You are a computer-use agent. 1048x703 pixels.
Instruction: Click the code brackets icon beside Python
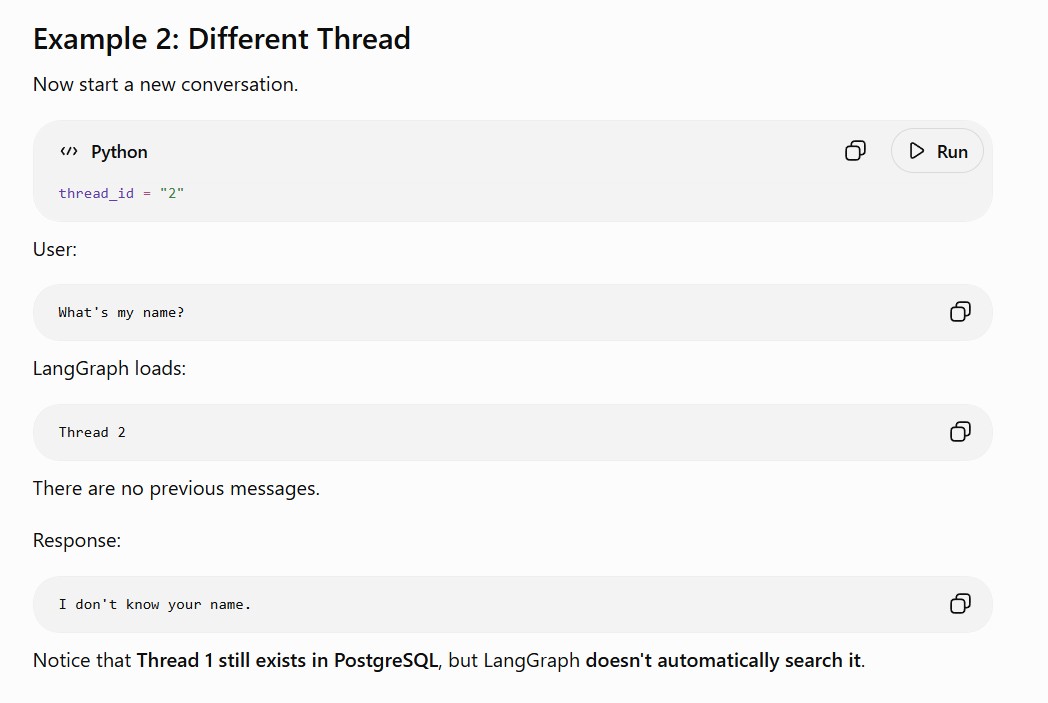point(69,152)
